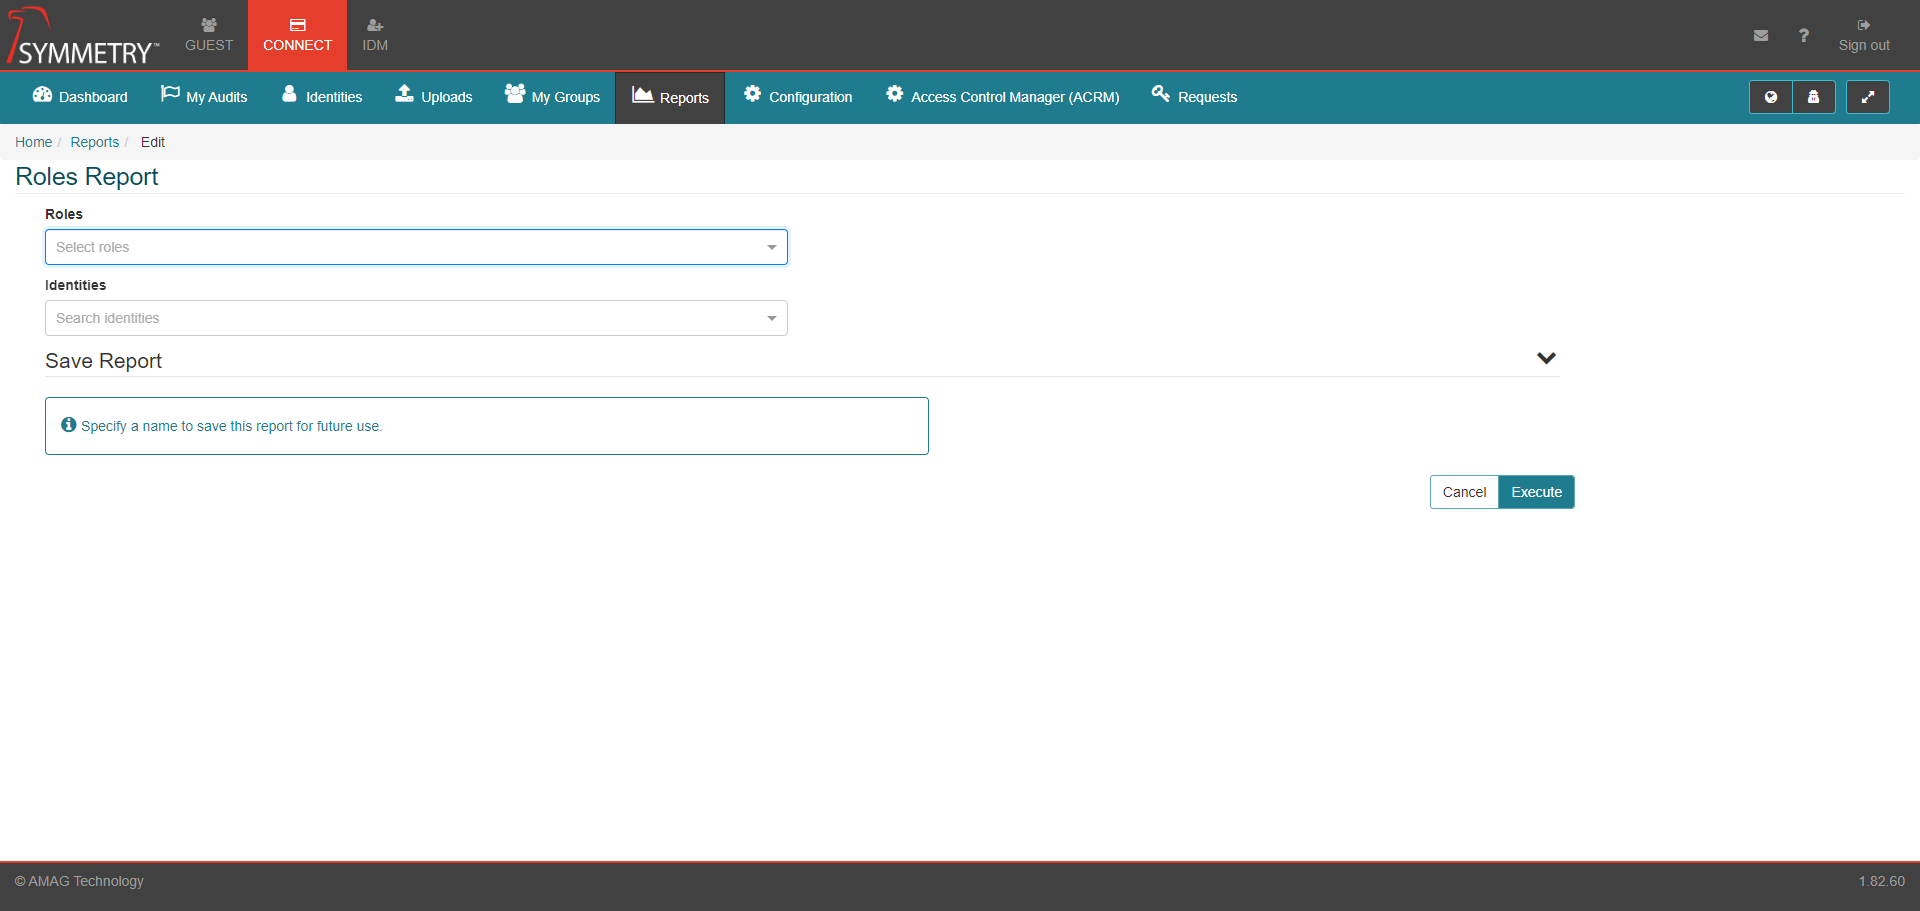Expand the Save Report section chevron
The image size is (1920, 911).
click(1546, 358)
